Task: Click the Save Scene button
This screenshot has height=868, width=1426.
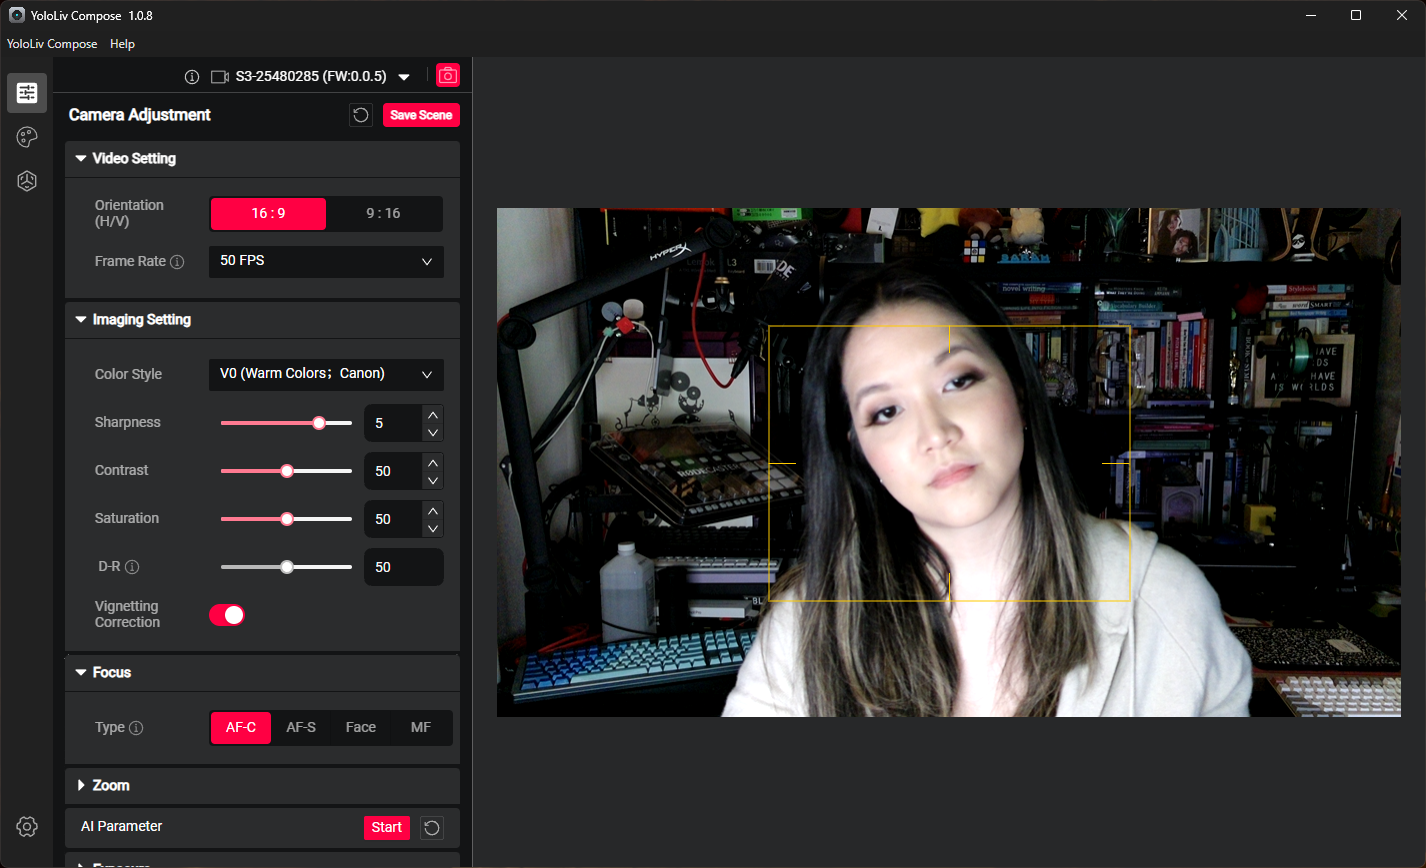Action: [421, 115]
